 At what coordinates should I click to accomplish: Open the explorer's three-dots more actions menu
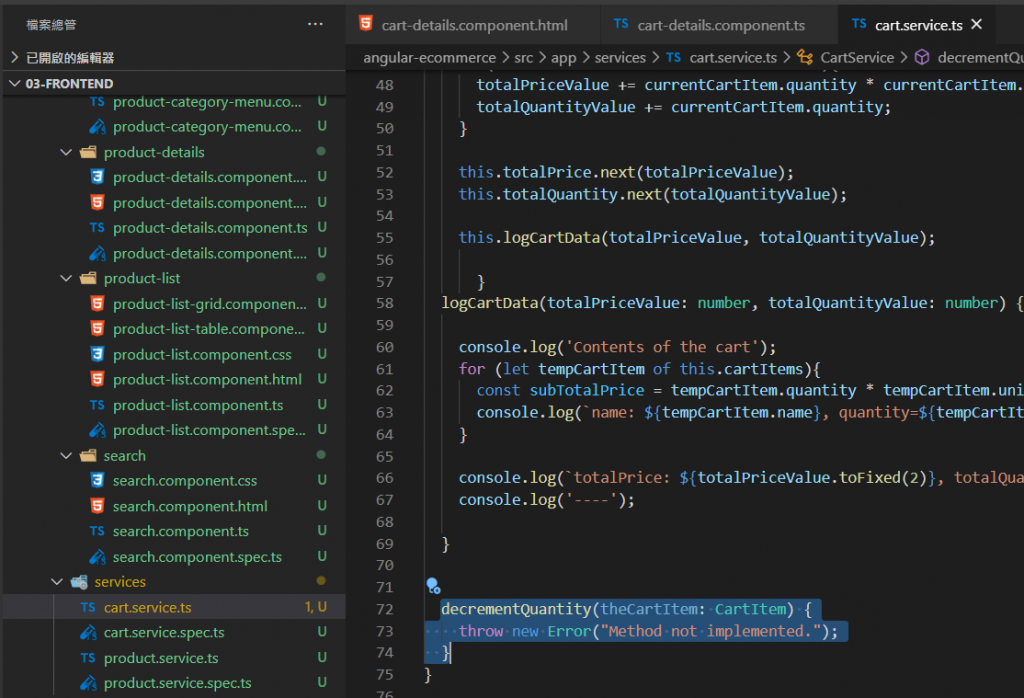(315, 24)
